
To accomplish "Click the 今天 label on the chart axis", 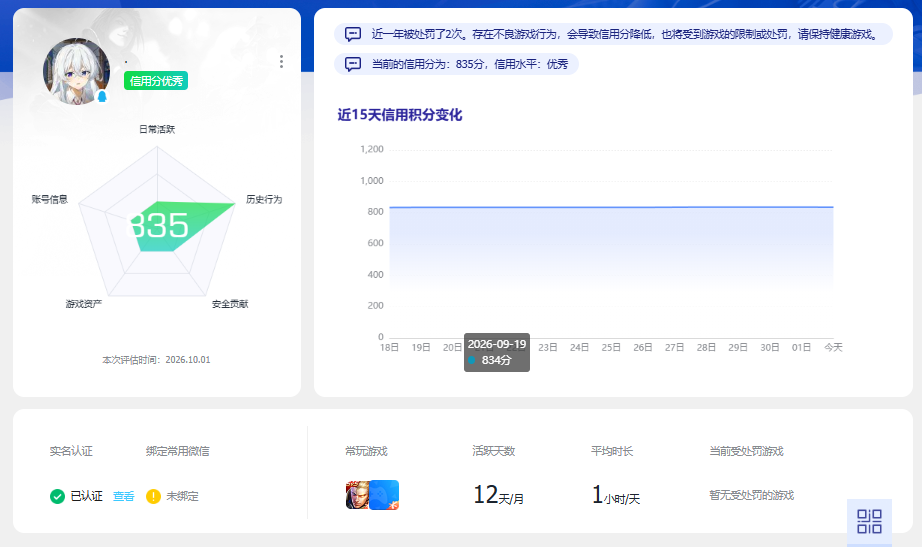I will pos(833,348).
